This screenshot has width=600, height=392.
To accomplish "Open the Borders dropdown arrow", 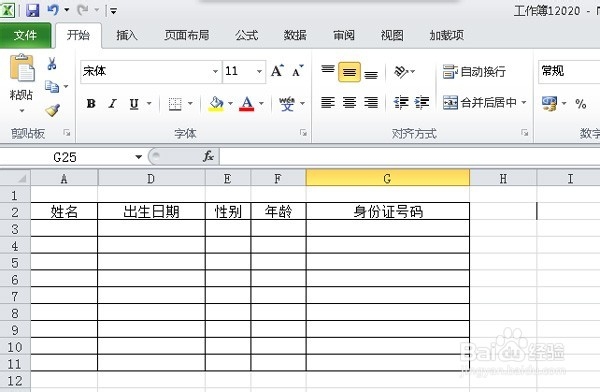I will click(x=190, y=103).
